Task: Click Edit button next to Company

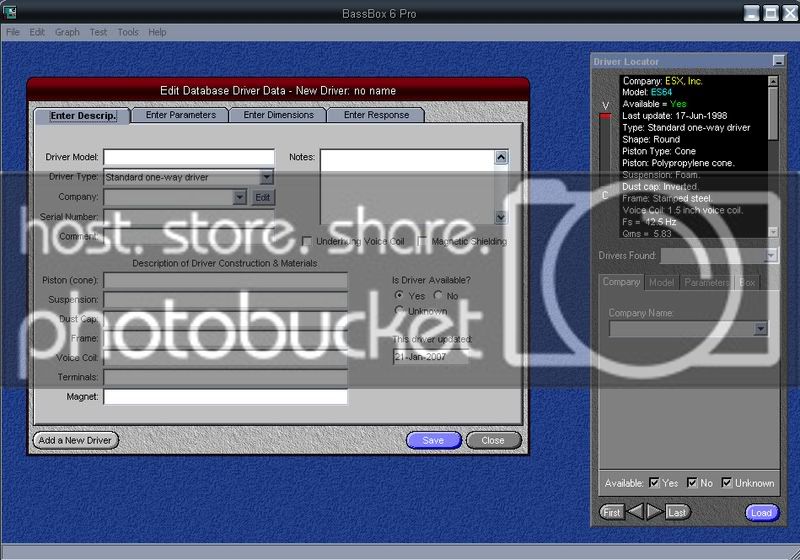Action: pyautogui.click(x=263, y=197)
